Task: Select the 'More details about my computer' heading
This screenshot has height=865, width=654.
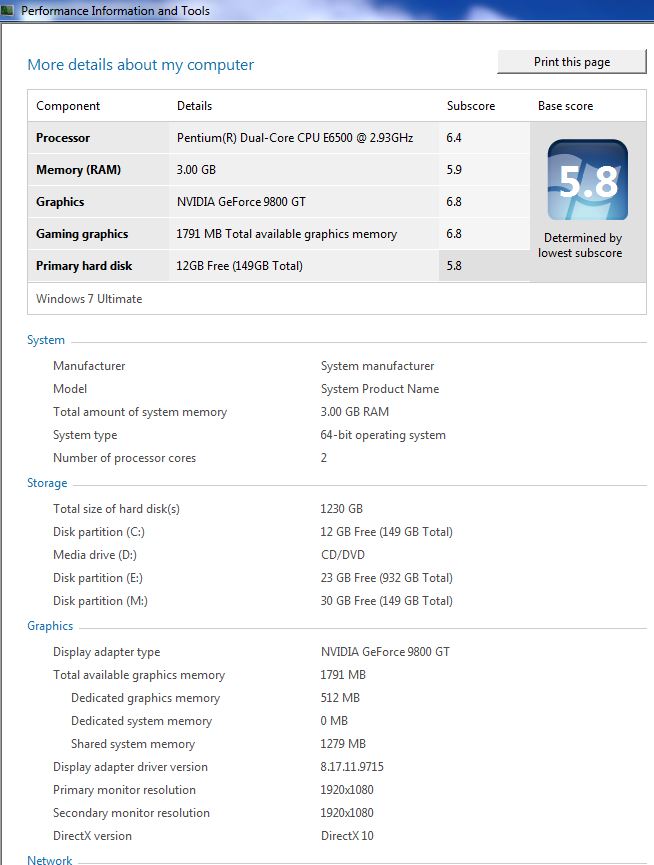Action: point(141,65)
